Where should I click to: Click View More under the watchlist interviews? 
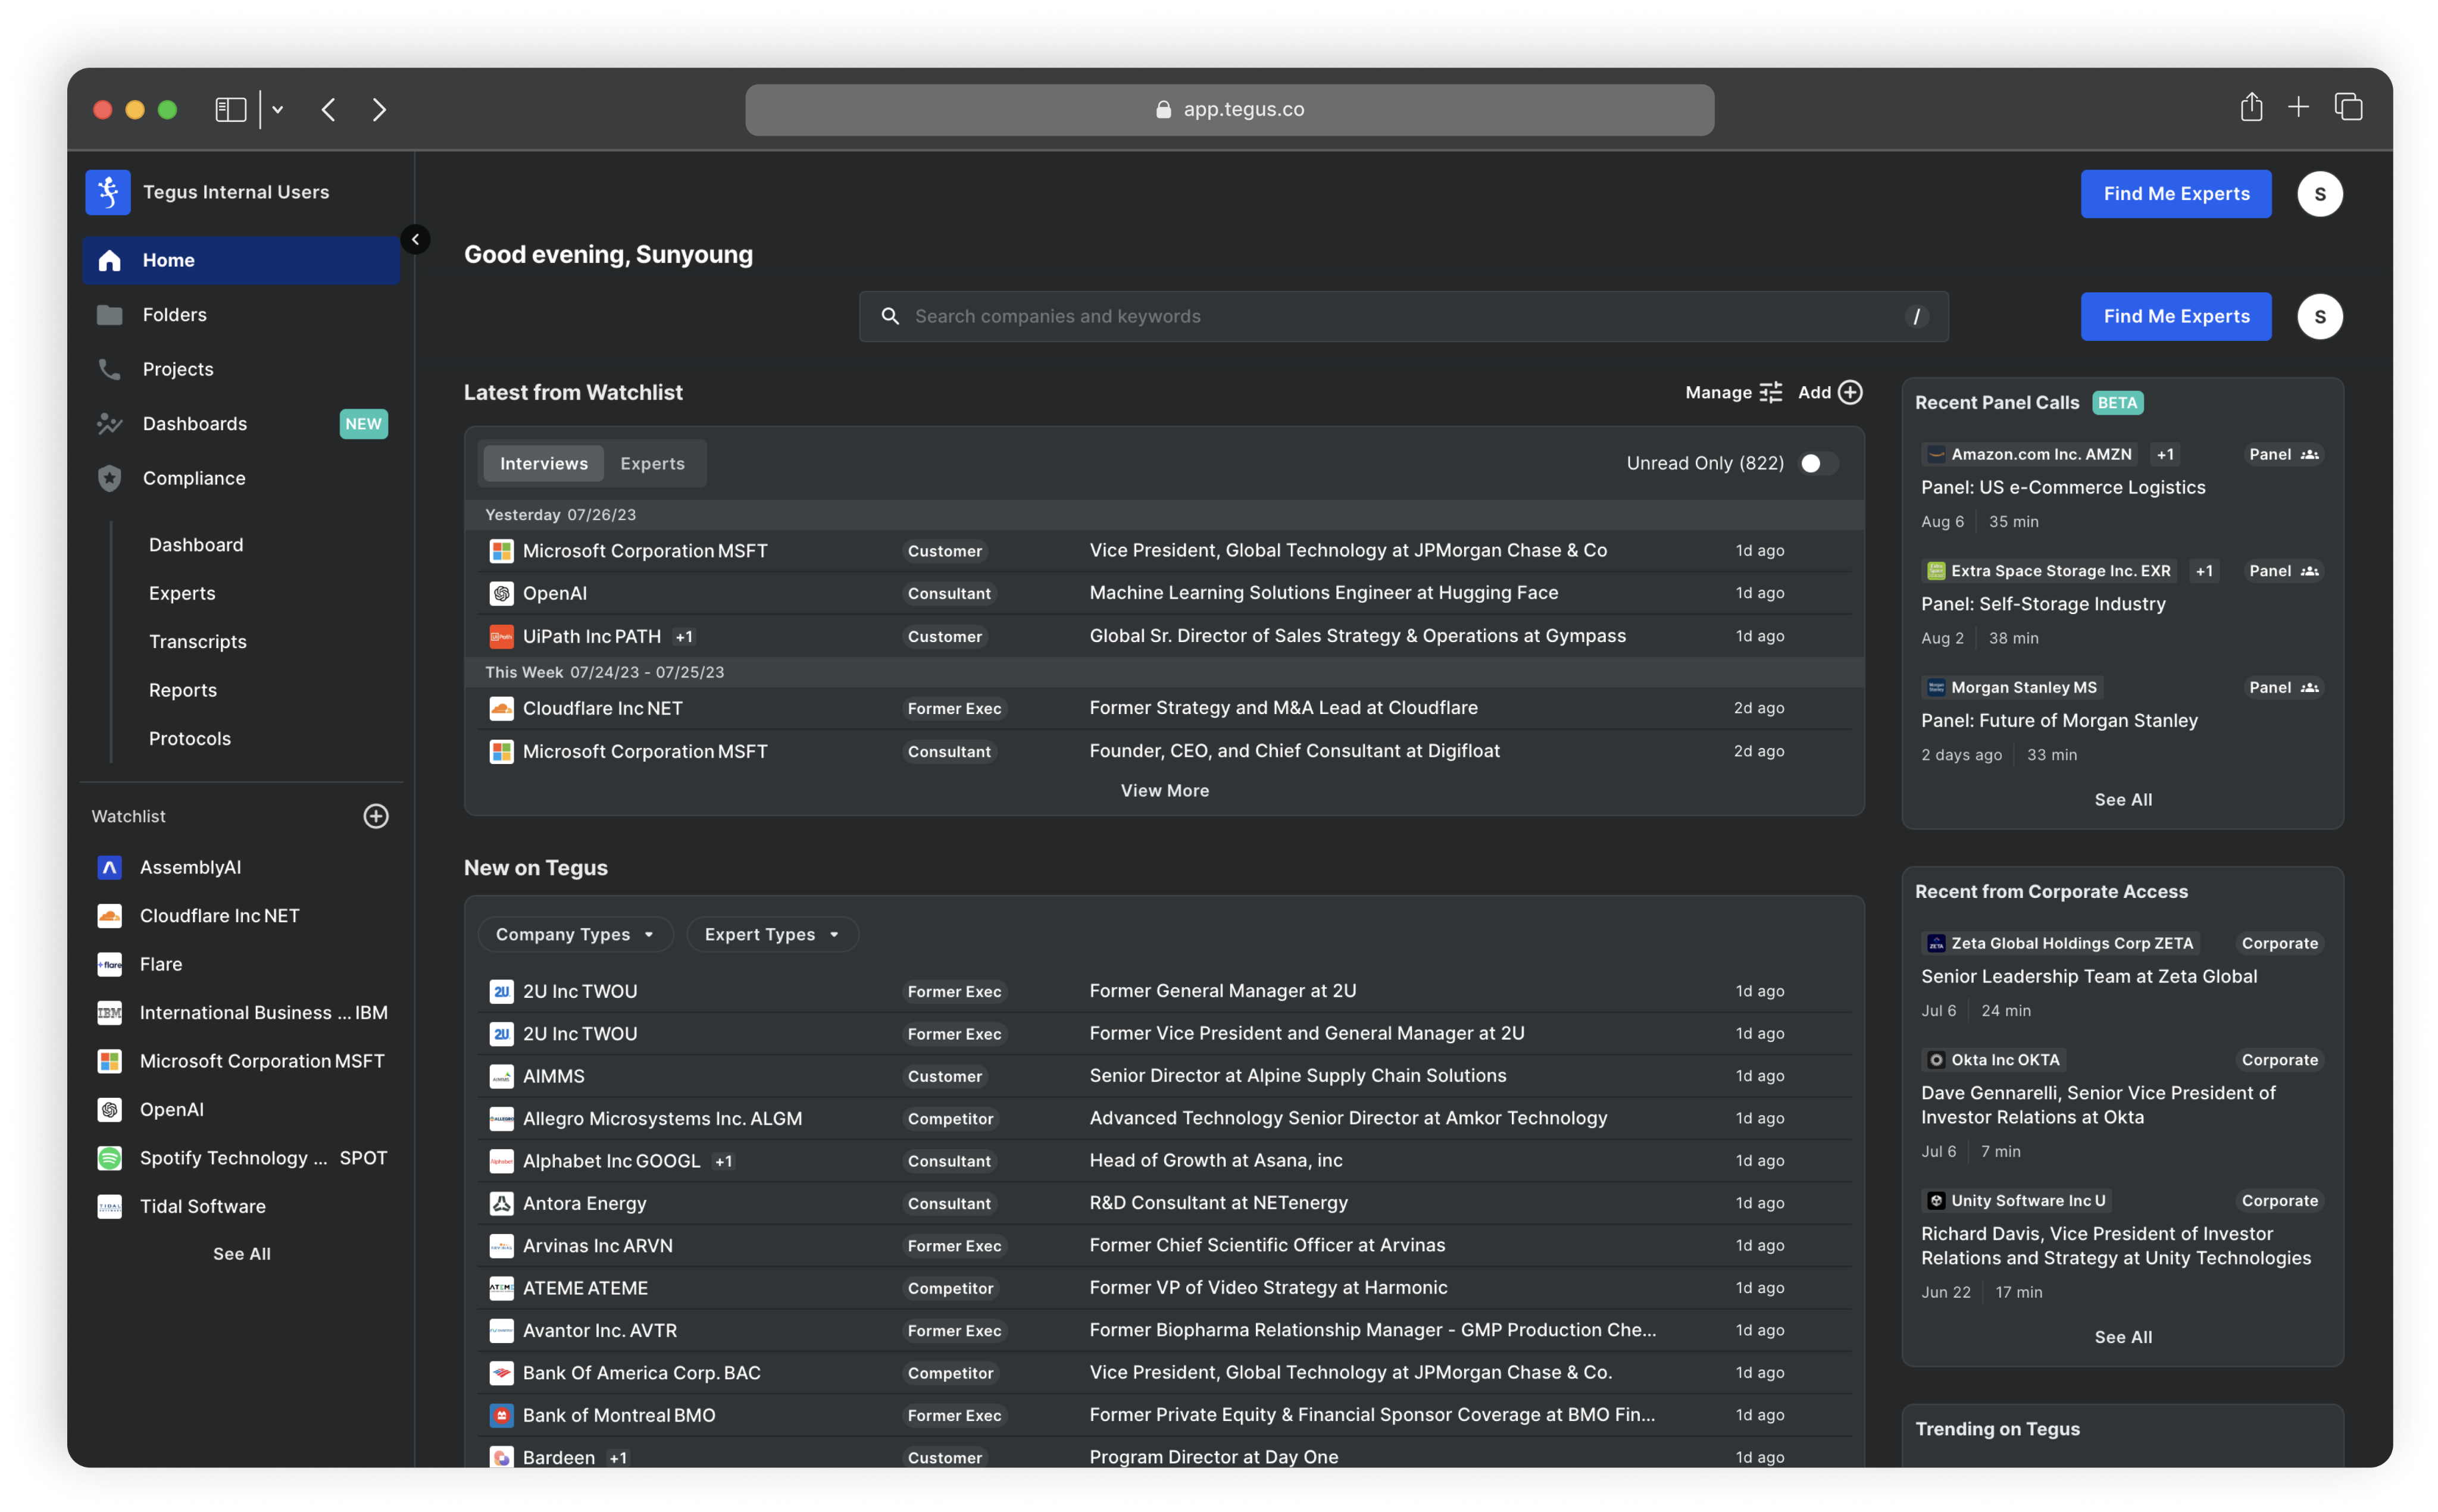pyautogui.click(x=1164, y=790)
